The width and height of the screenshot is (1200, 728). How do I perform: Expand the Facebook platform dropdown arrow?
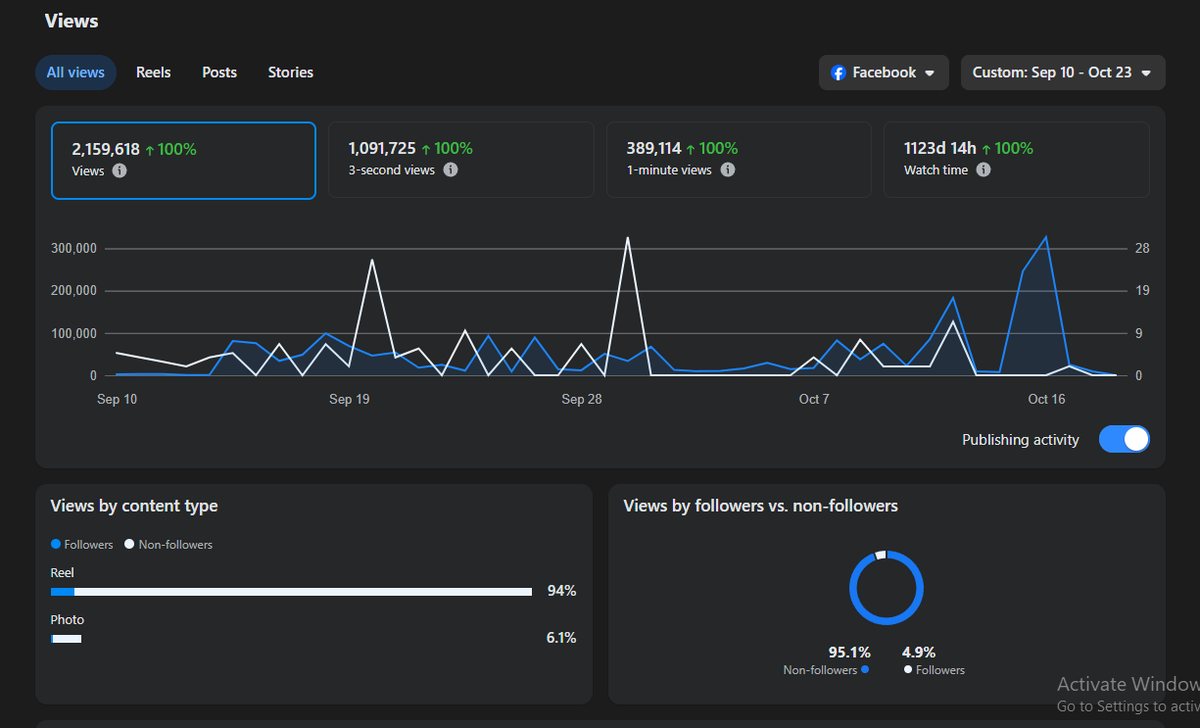(x=930, y=73)
